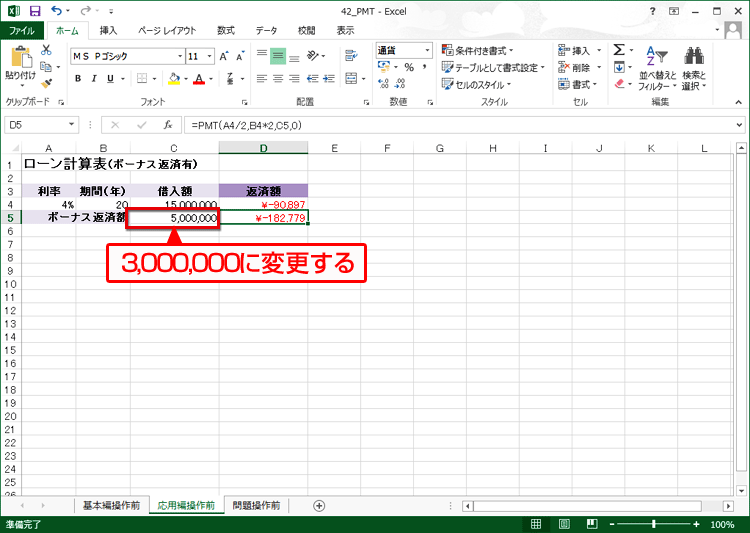Switch to the データ ribbon tab
This screenshot has width=750, height=533.
click(x=266, y=31)
